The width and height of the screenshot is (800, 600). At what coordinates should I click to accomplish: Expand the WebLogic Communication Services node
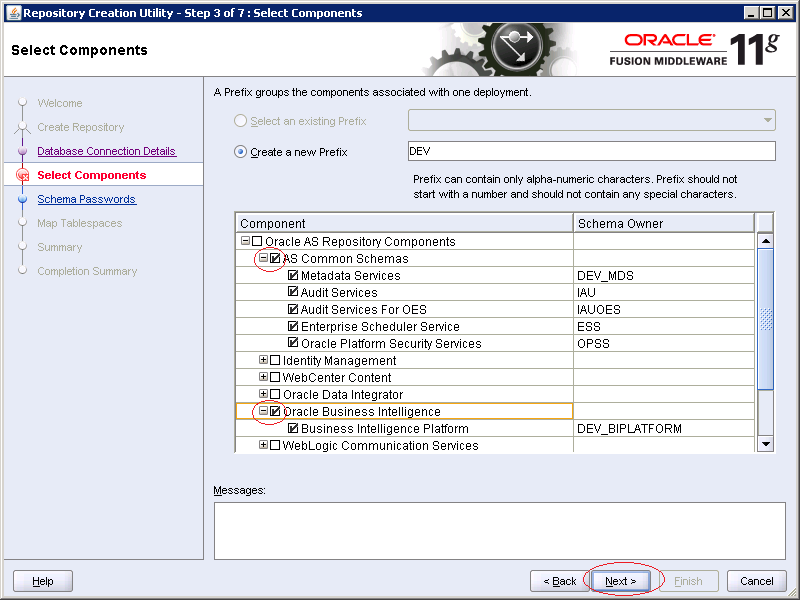click(x=263, y=444)
